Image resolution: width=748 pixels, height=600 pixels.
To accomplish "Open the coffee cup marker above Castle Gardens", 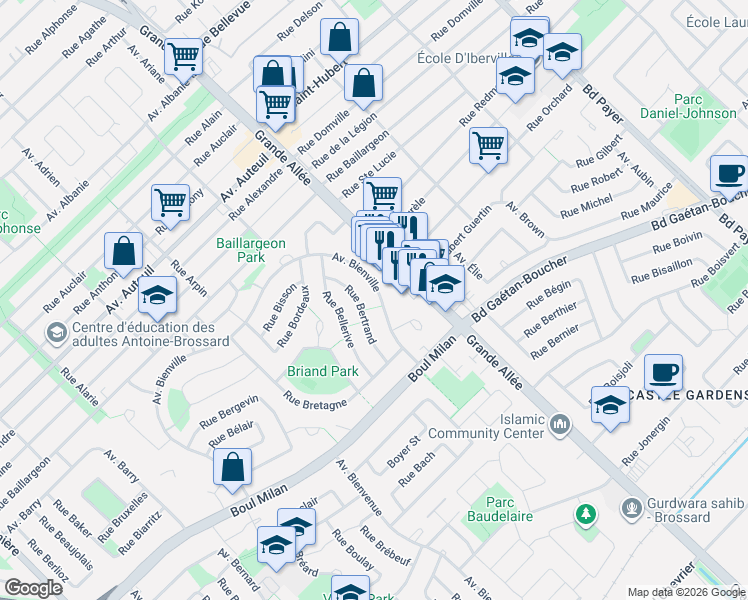I will [x=663, y=373].
